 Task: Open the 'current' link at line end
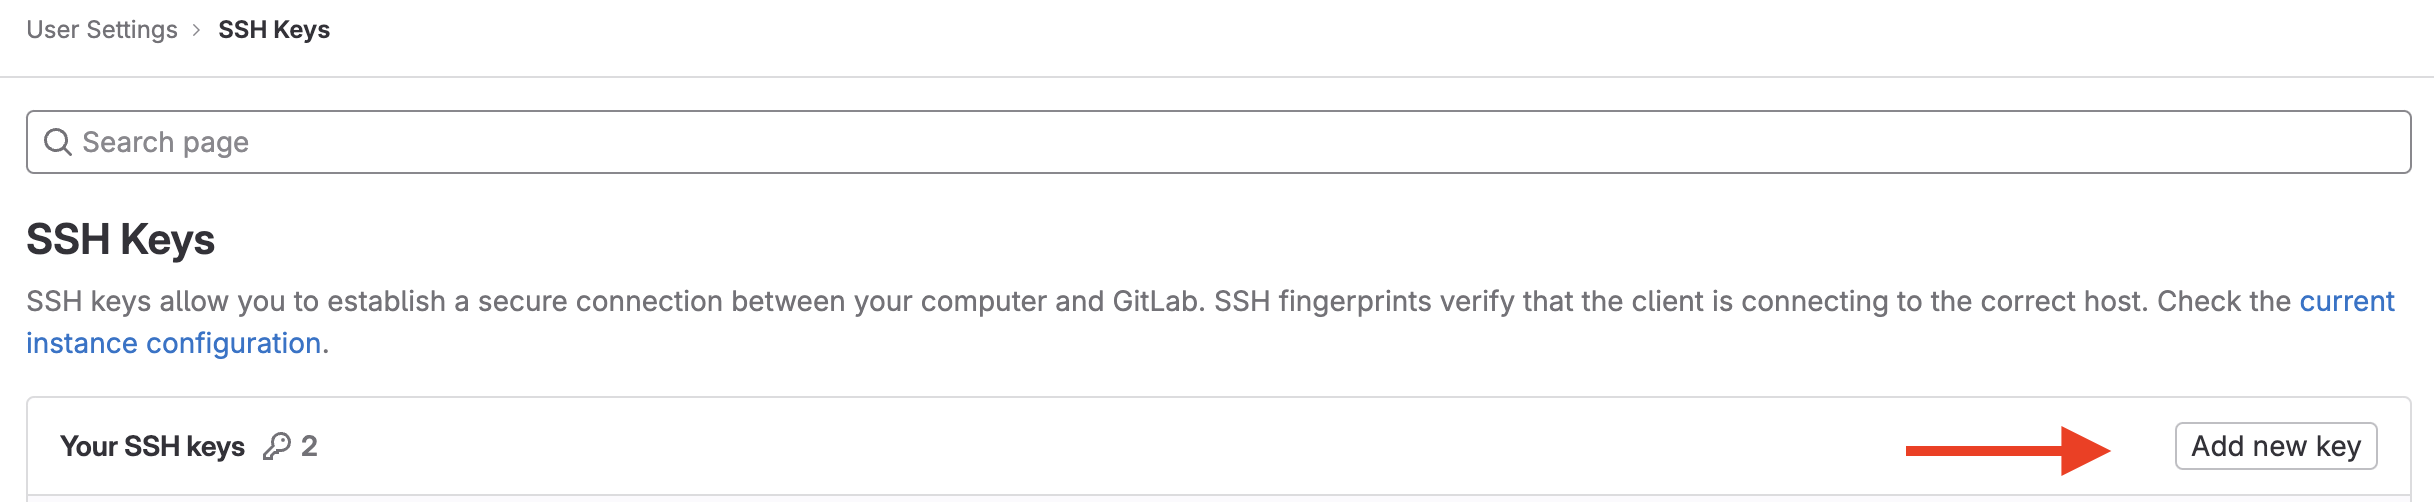(2346, 301)
